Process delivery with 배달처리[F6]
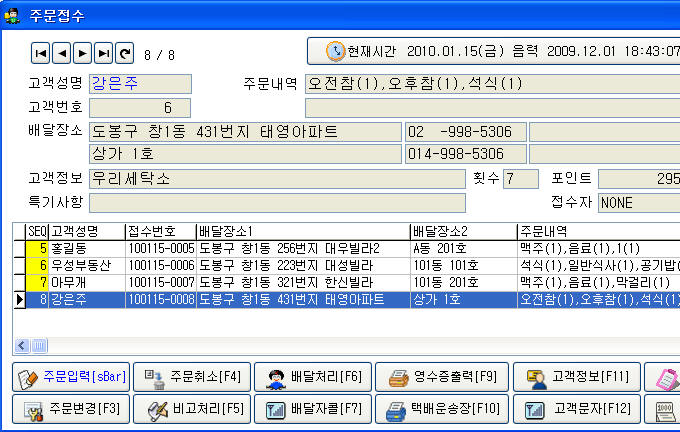Image resolution: width=680 pixels, height=432 pixels. pos(313,377)
